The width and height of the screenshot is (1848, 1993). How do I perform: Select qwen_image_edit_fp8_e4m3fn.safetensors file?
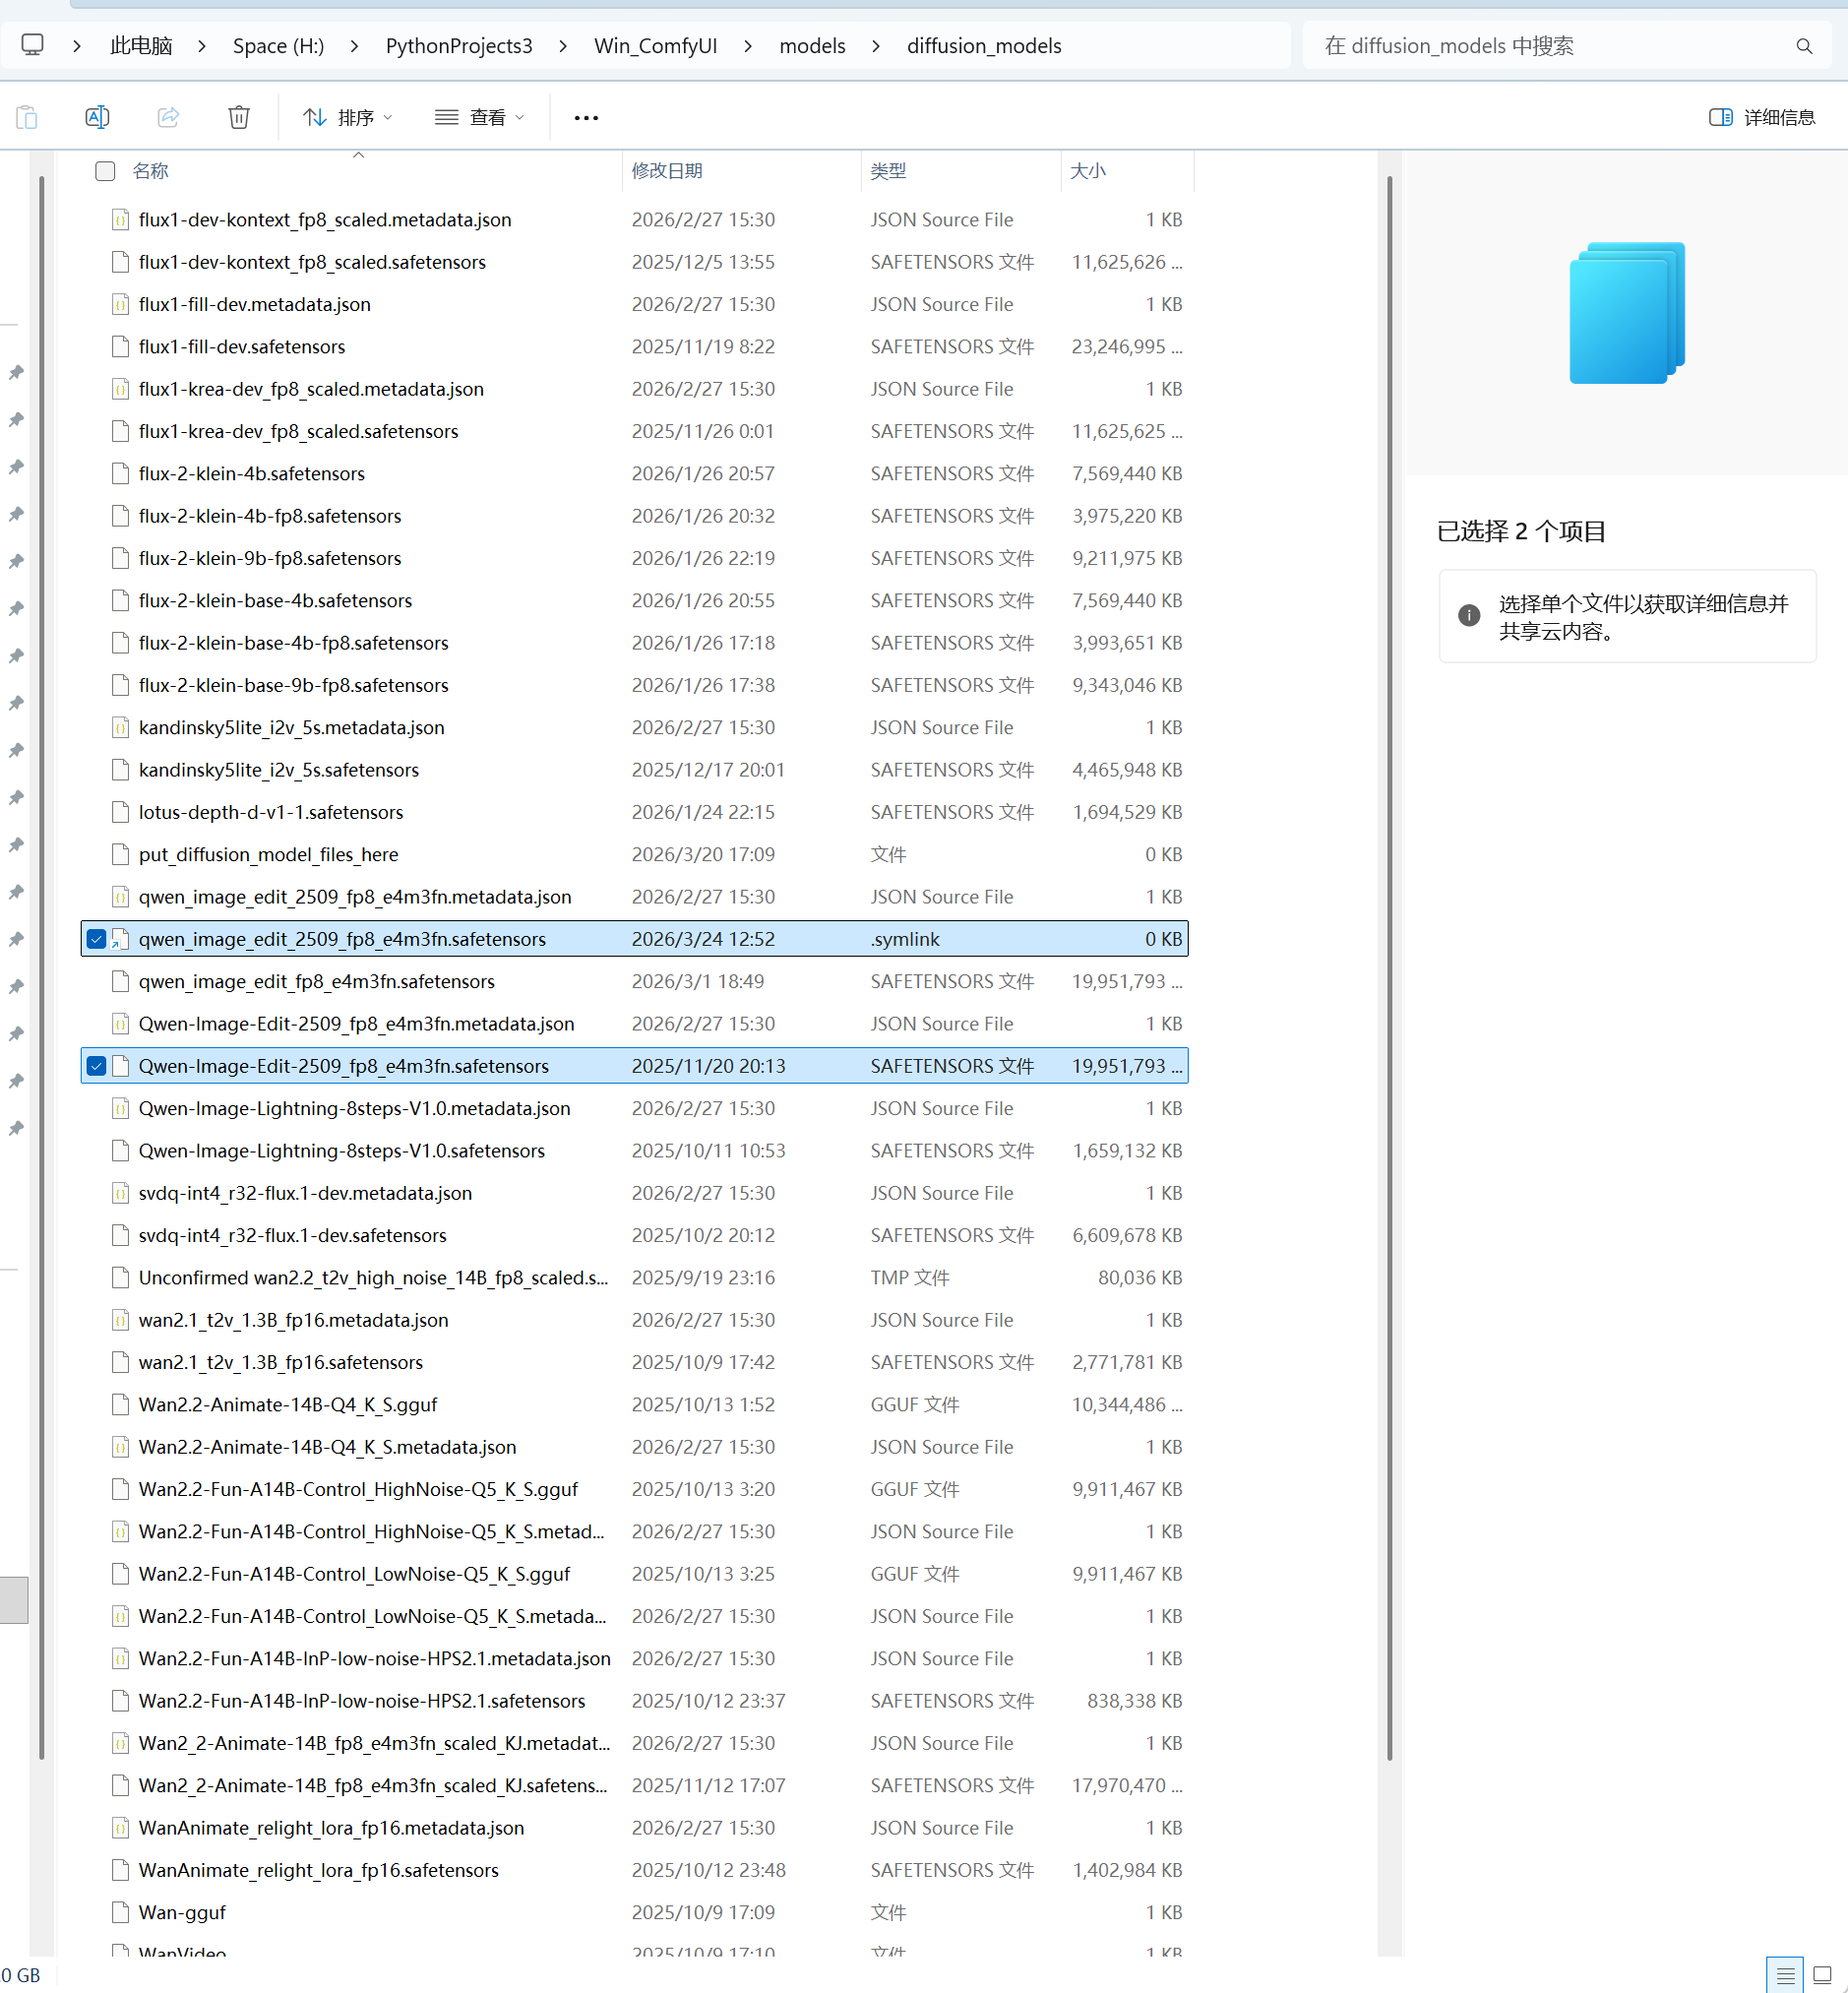[634, 981]
